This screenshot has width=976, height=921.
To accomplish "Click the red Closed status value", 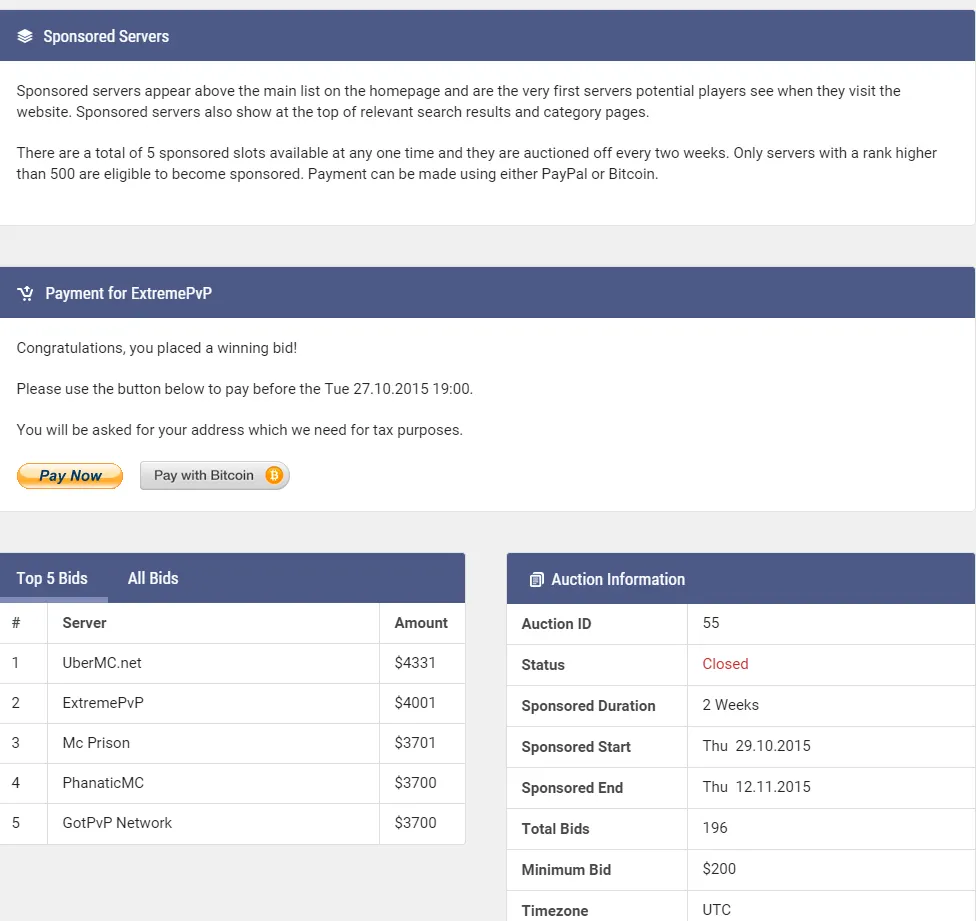I will point(725,664).
